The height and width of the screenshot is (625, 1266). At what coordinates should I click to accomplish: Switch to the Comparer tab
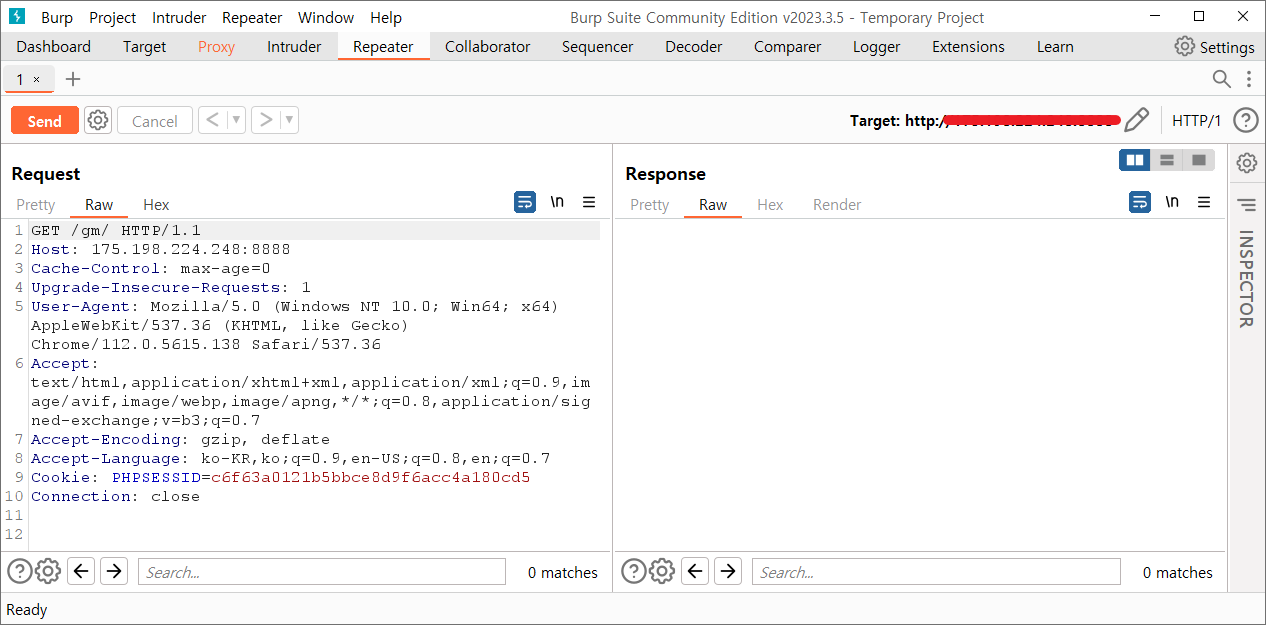[788, 47]
